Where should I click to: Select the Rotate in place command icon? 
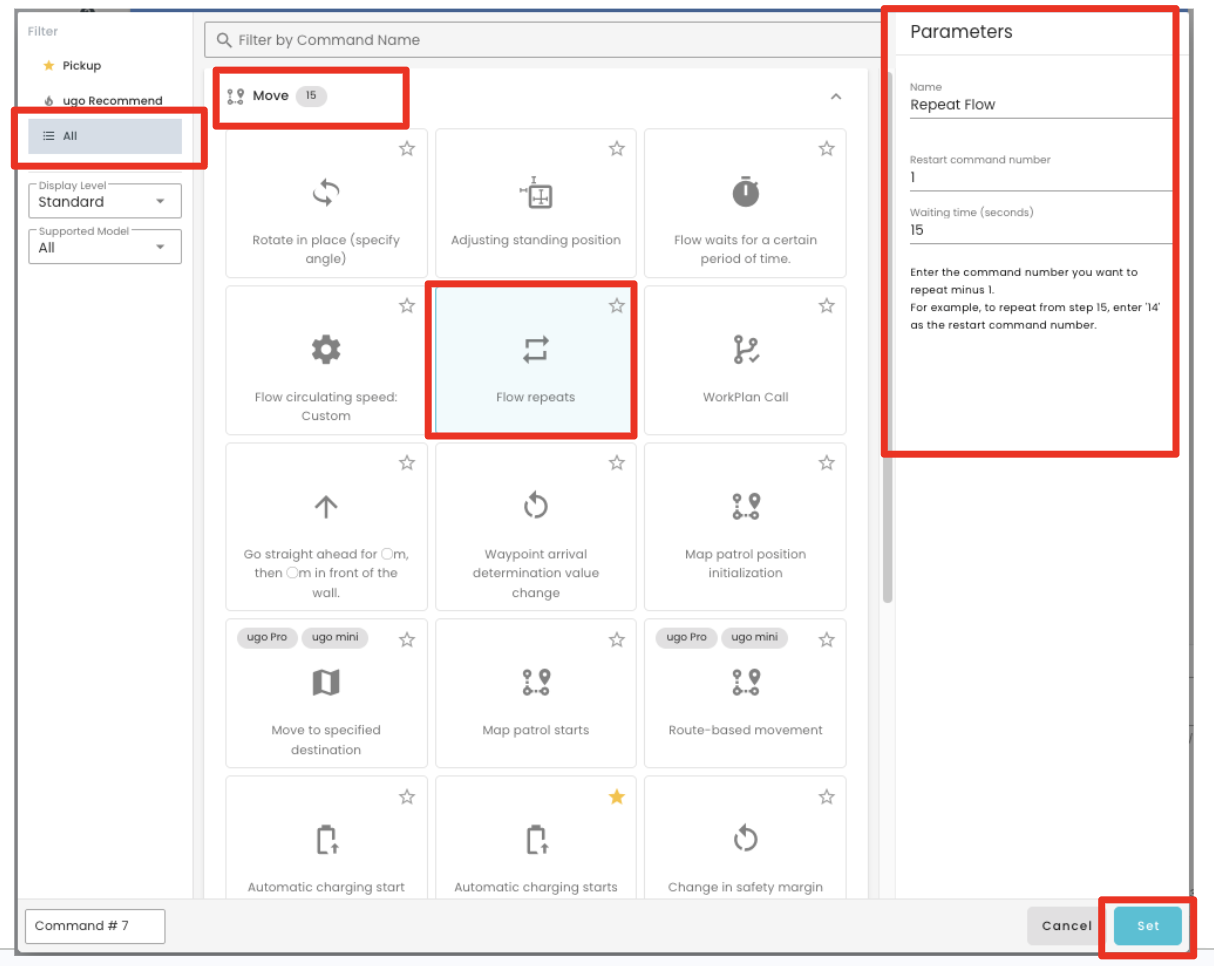(x=326, y=192)
